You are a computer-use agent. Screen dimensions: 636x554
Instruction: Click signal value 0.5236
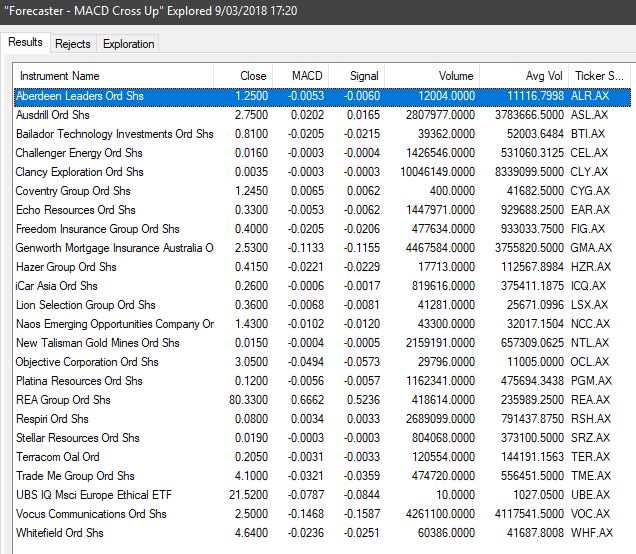363,400
